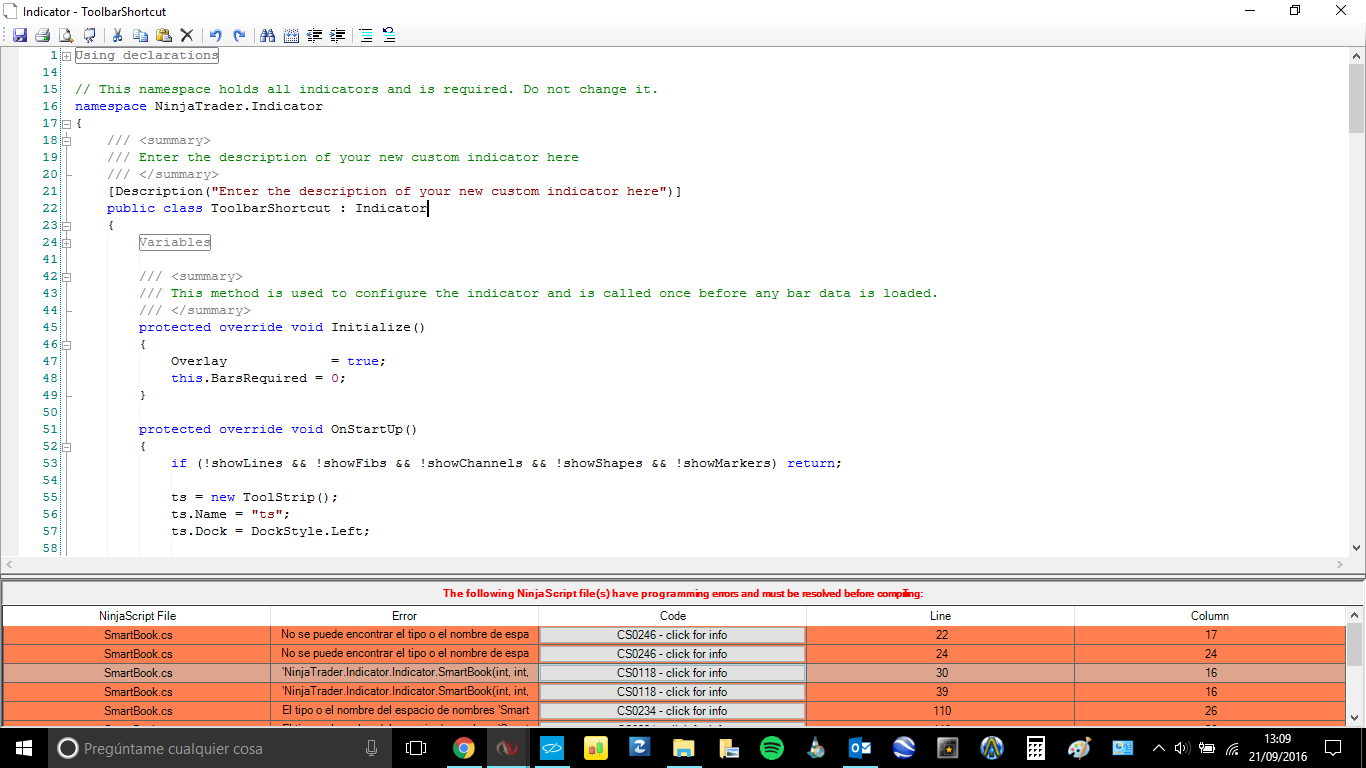
Task: Click the error list scrollbar up arrow
Action: click(1355, 615)
